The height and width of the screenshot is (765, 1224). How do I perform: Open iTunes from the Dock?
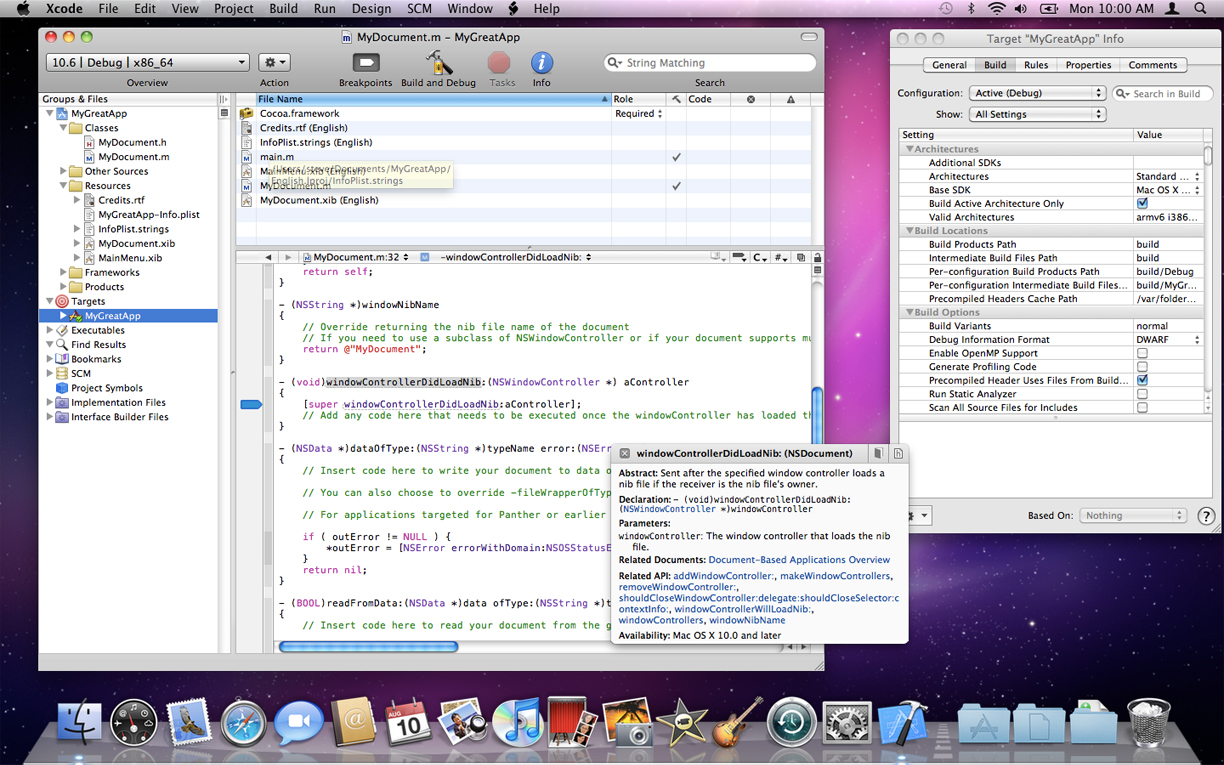(x=517, y=722)
